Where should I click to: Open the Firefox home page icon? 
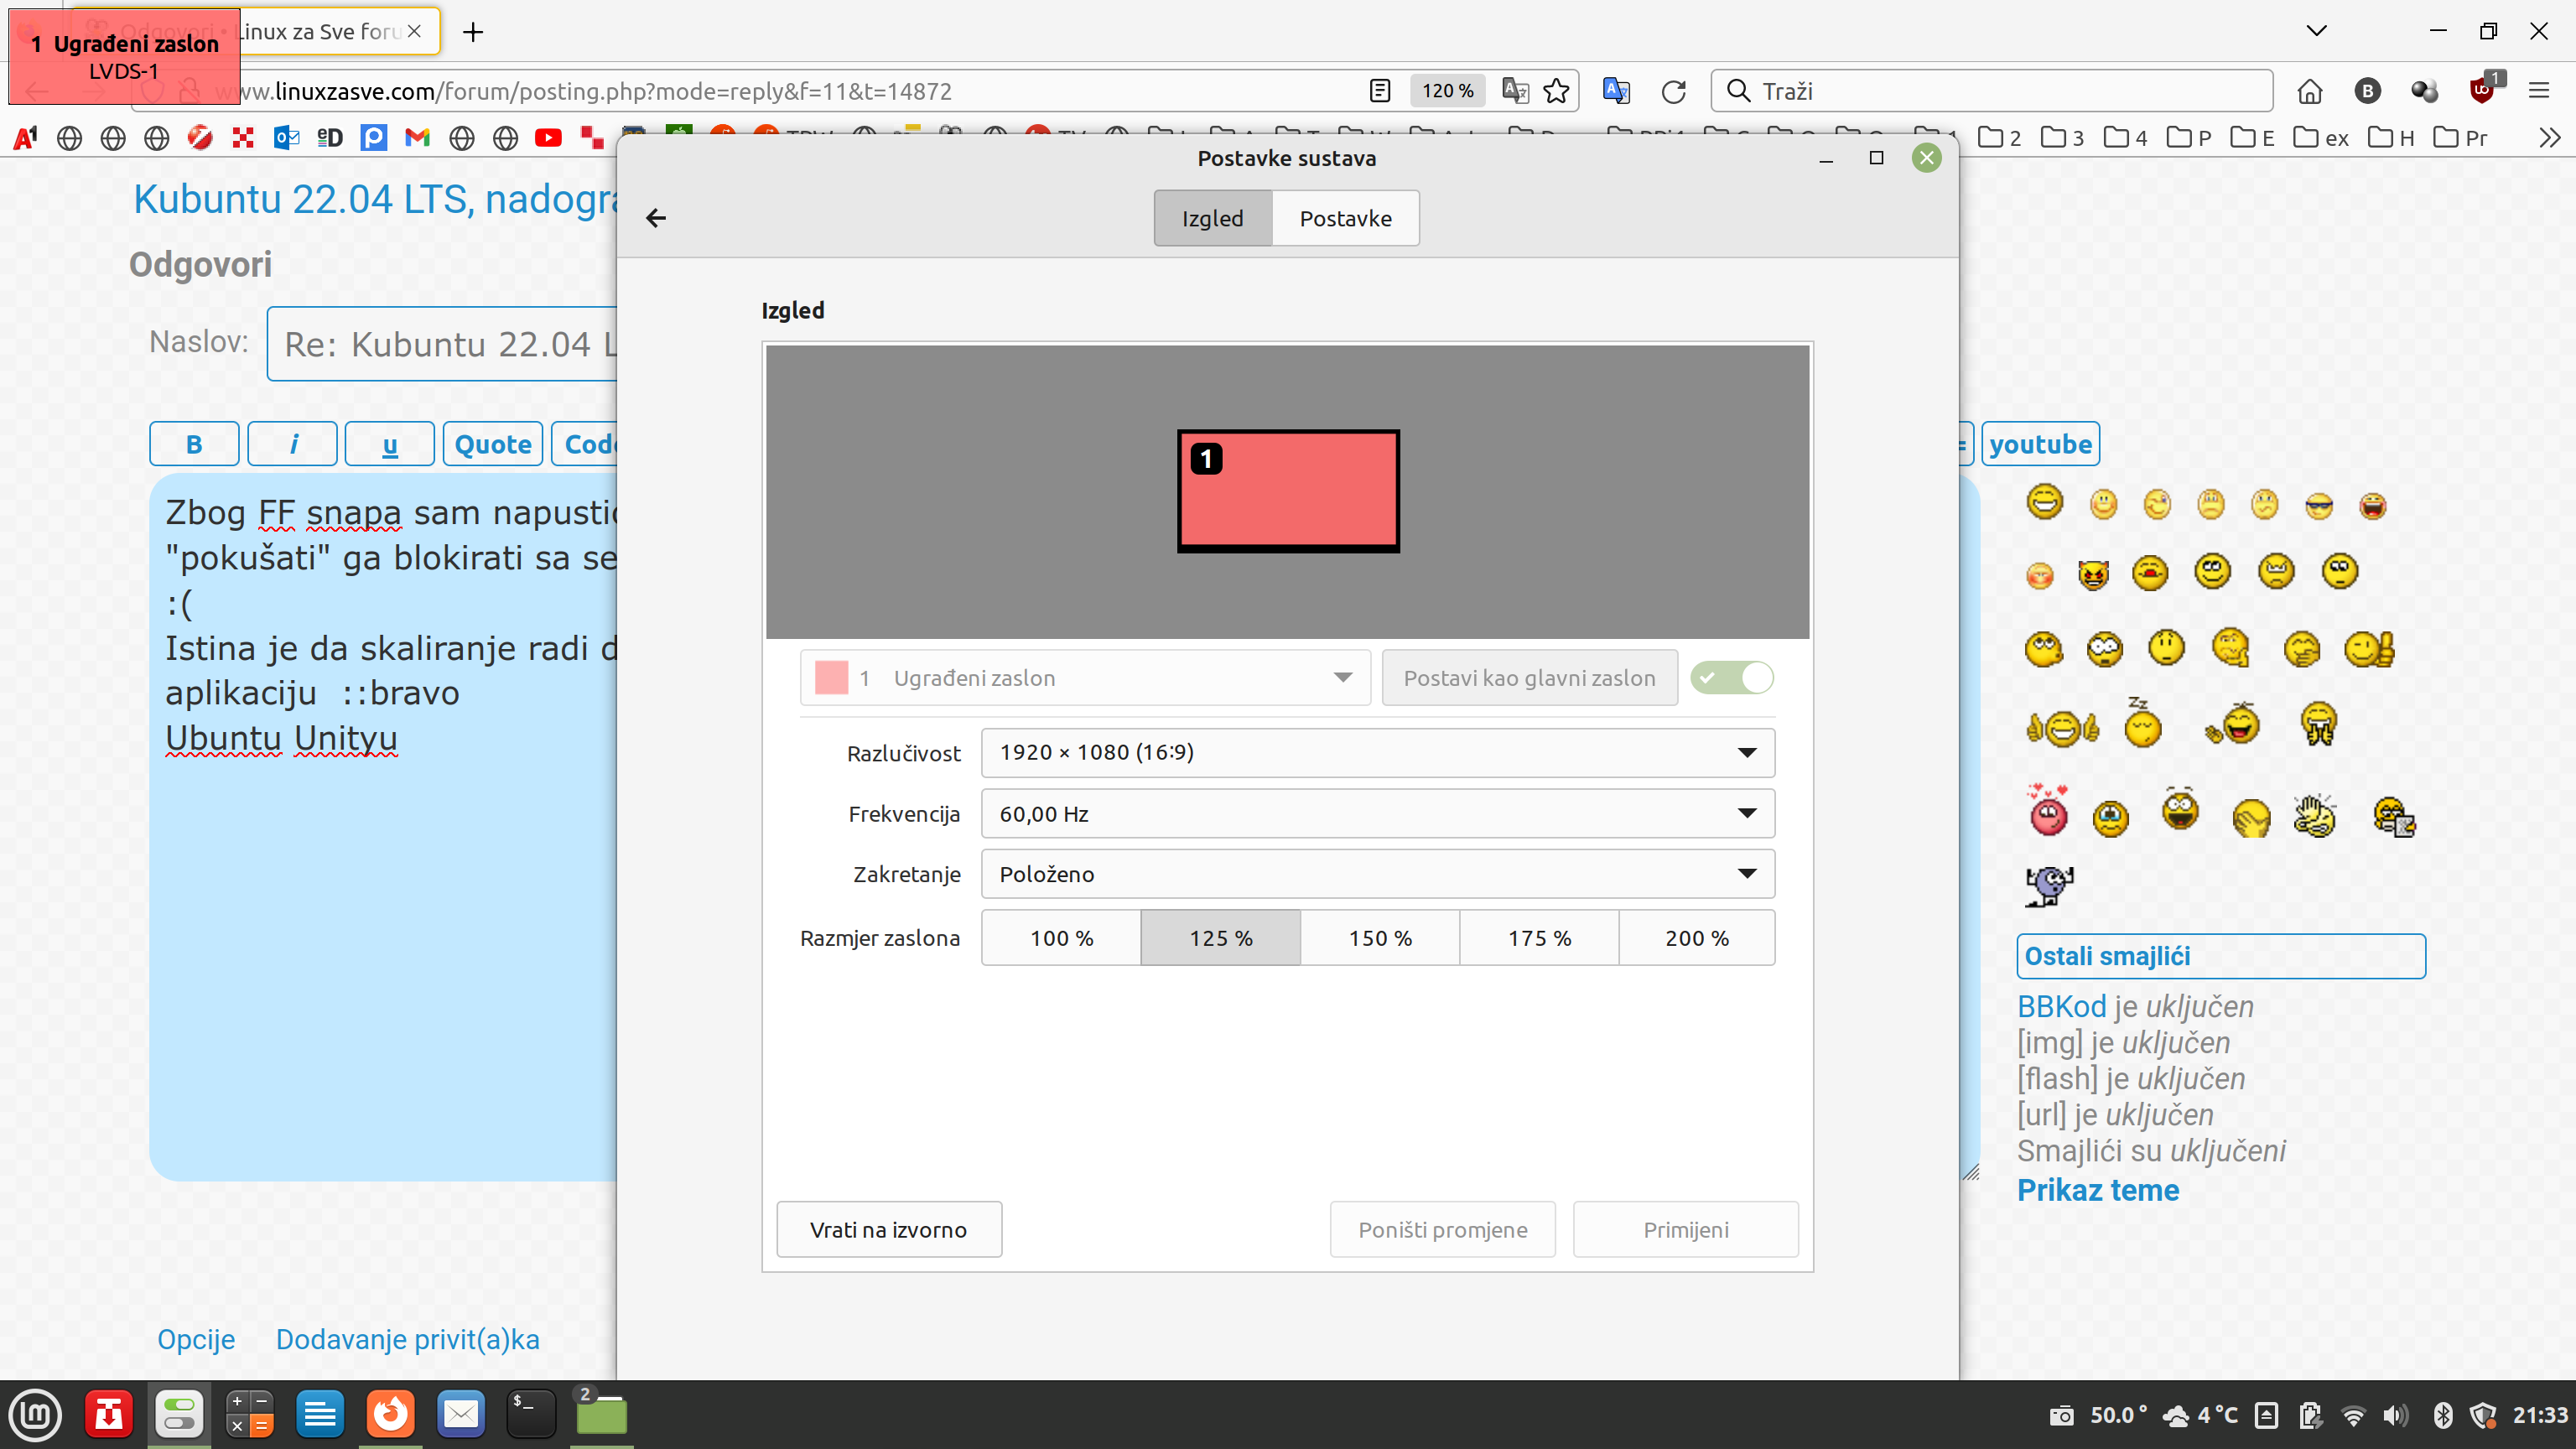pyautogui.click(x=2309, y=91)
